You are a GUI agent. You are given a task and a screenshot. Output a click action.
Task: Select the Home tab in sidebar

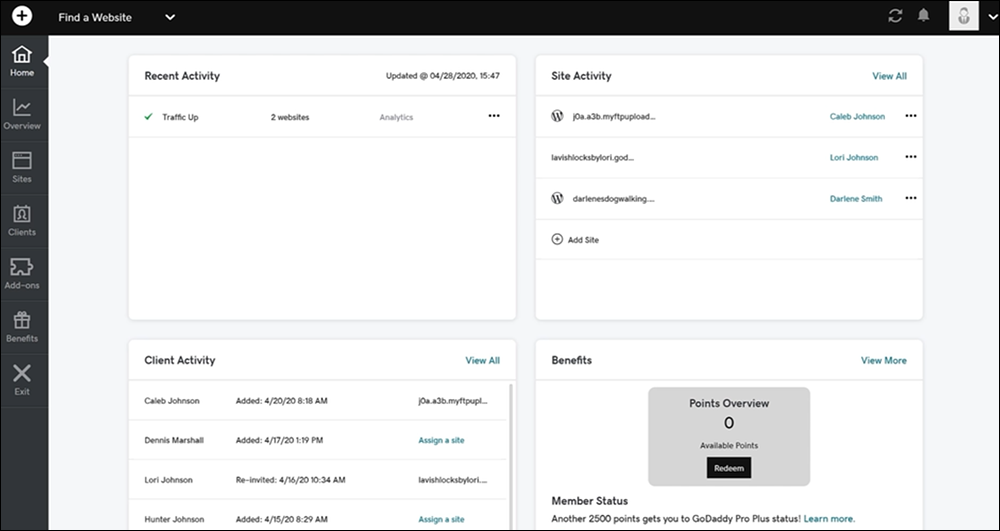(x=22, y=61)
